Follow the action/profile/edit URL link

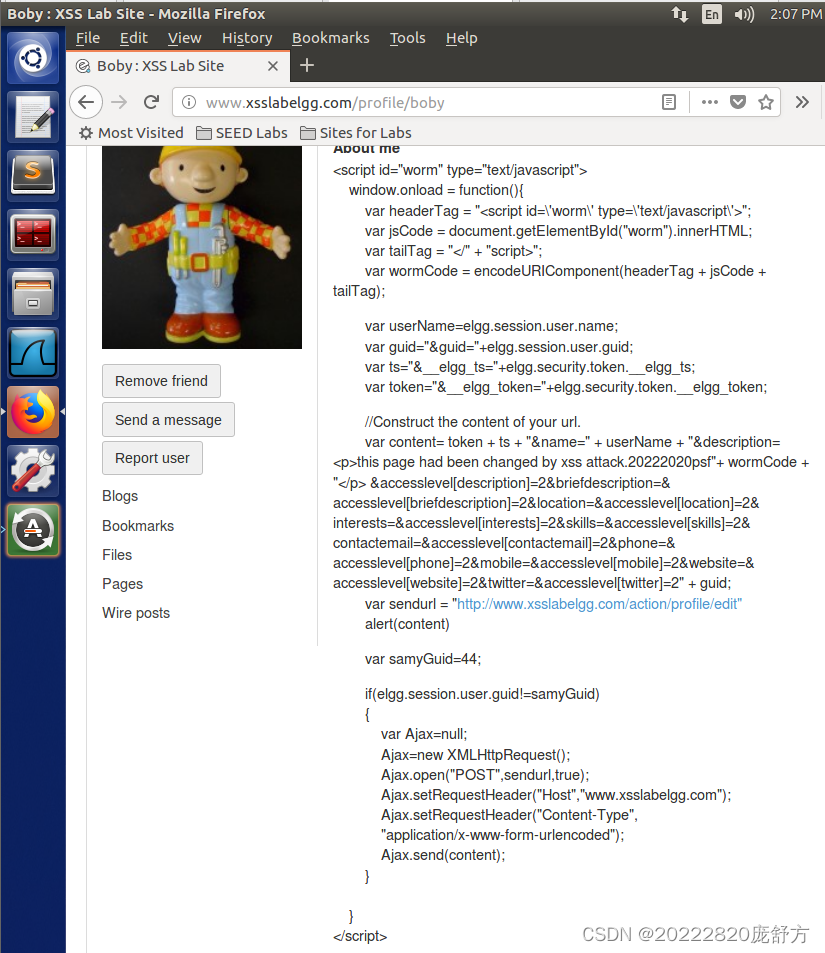click(597, 604)
